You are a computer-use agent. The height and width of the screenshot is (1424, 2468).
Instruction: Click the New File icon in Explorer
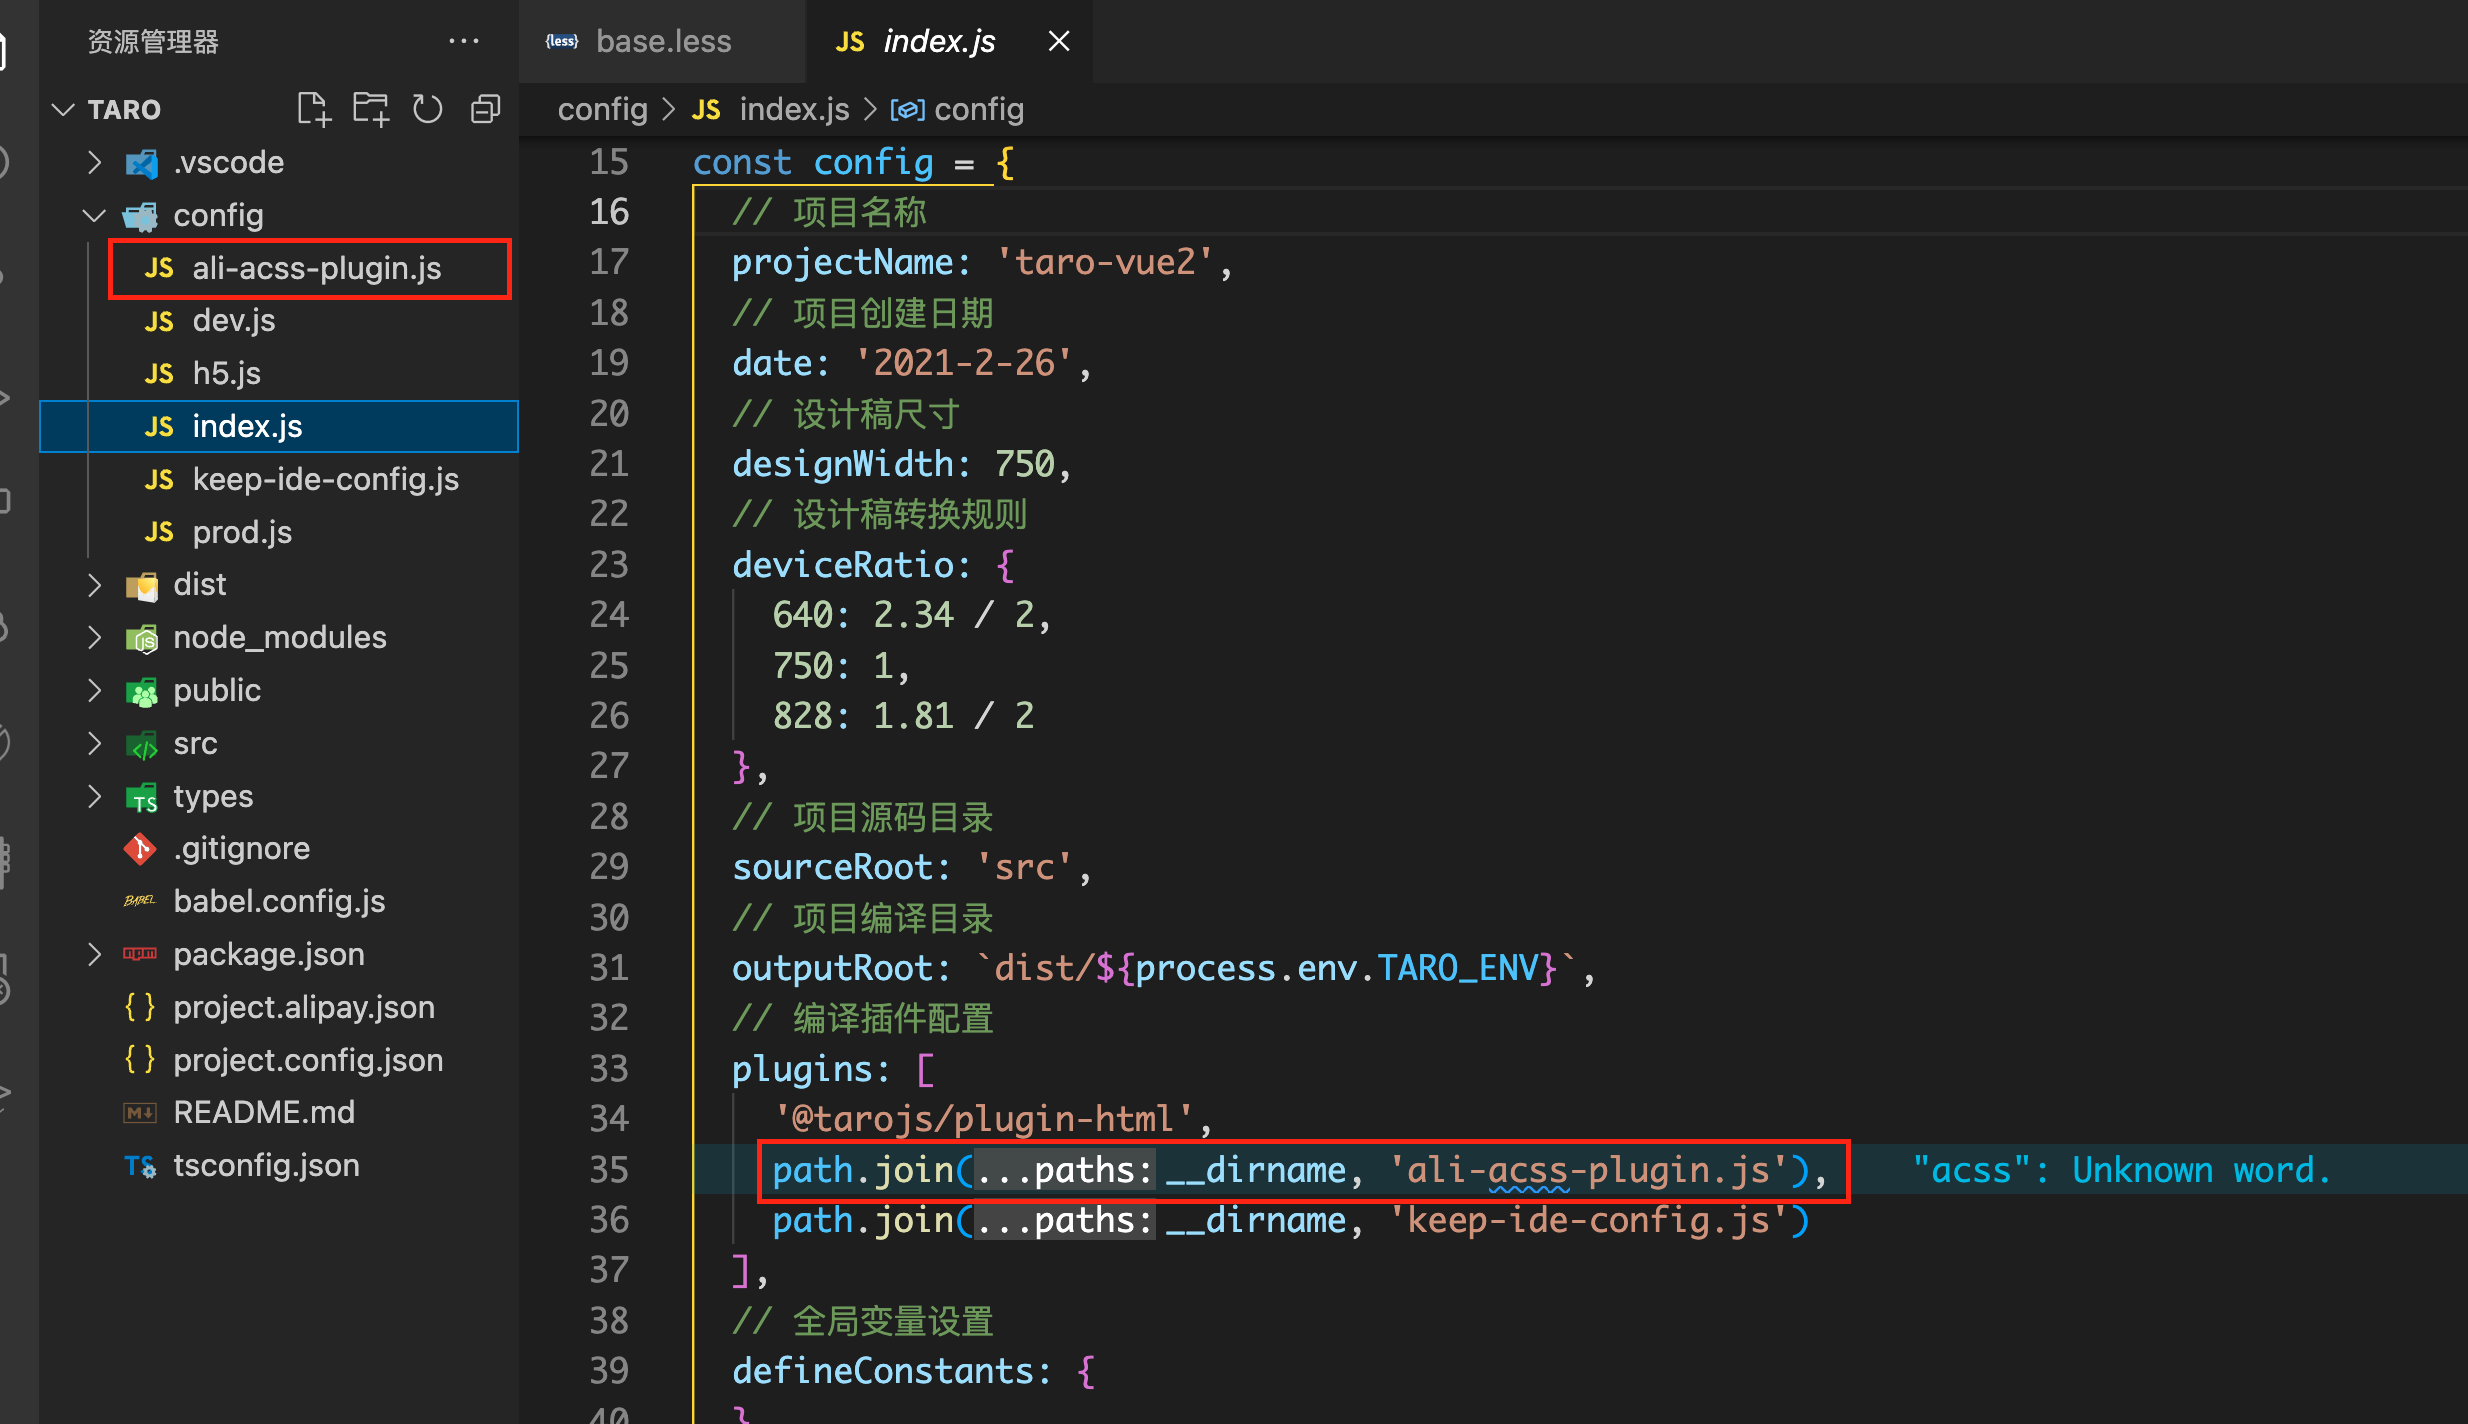click(313, 109)
